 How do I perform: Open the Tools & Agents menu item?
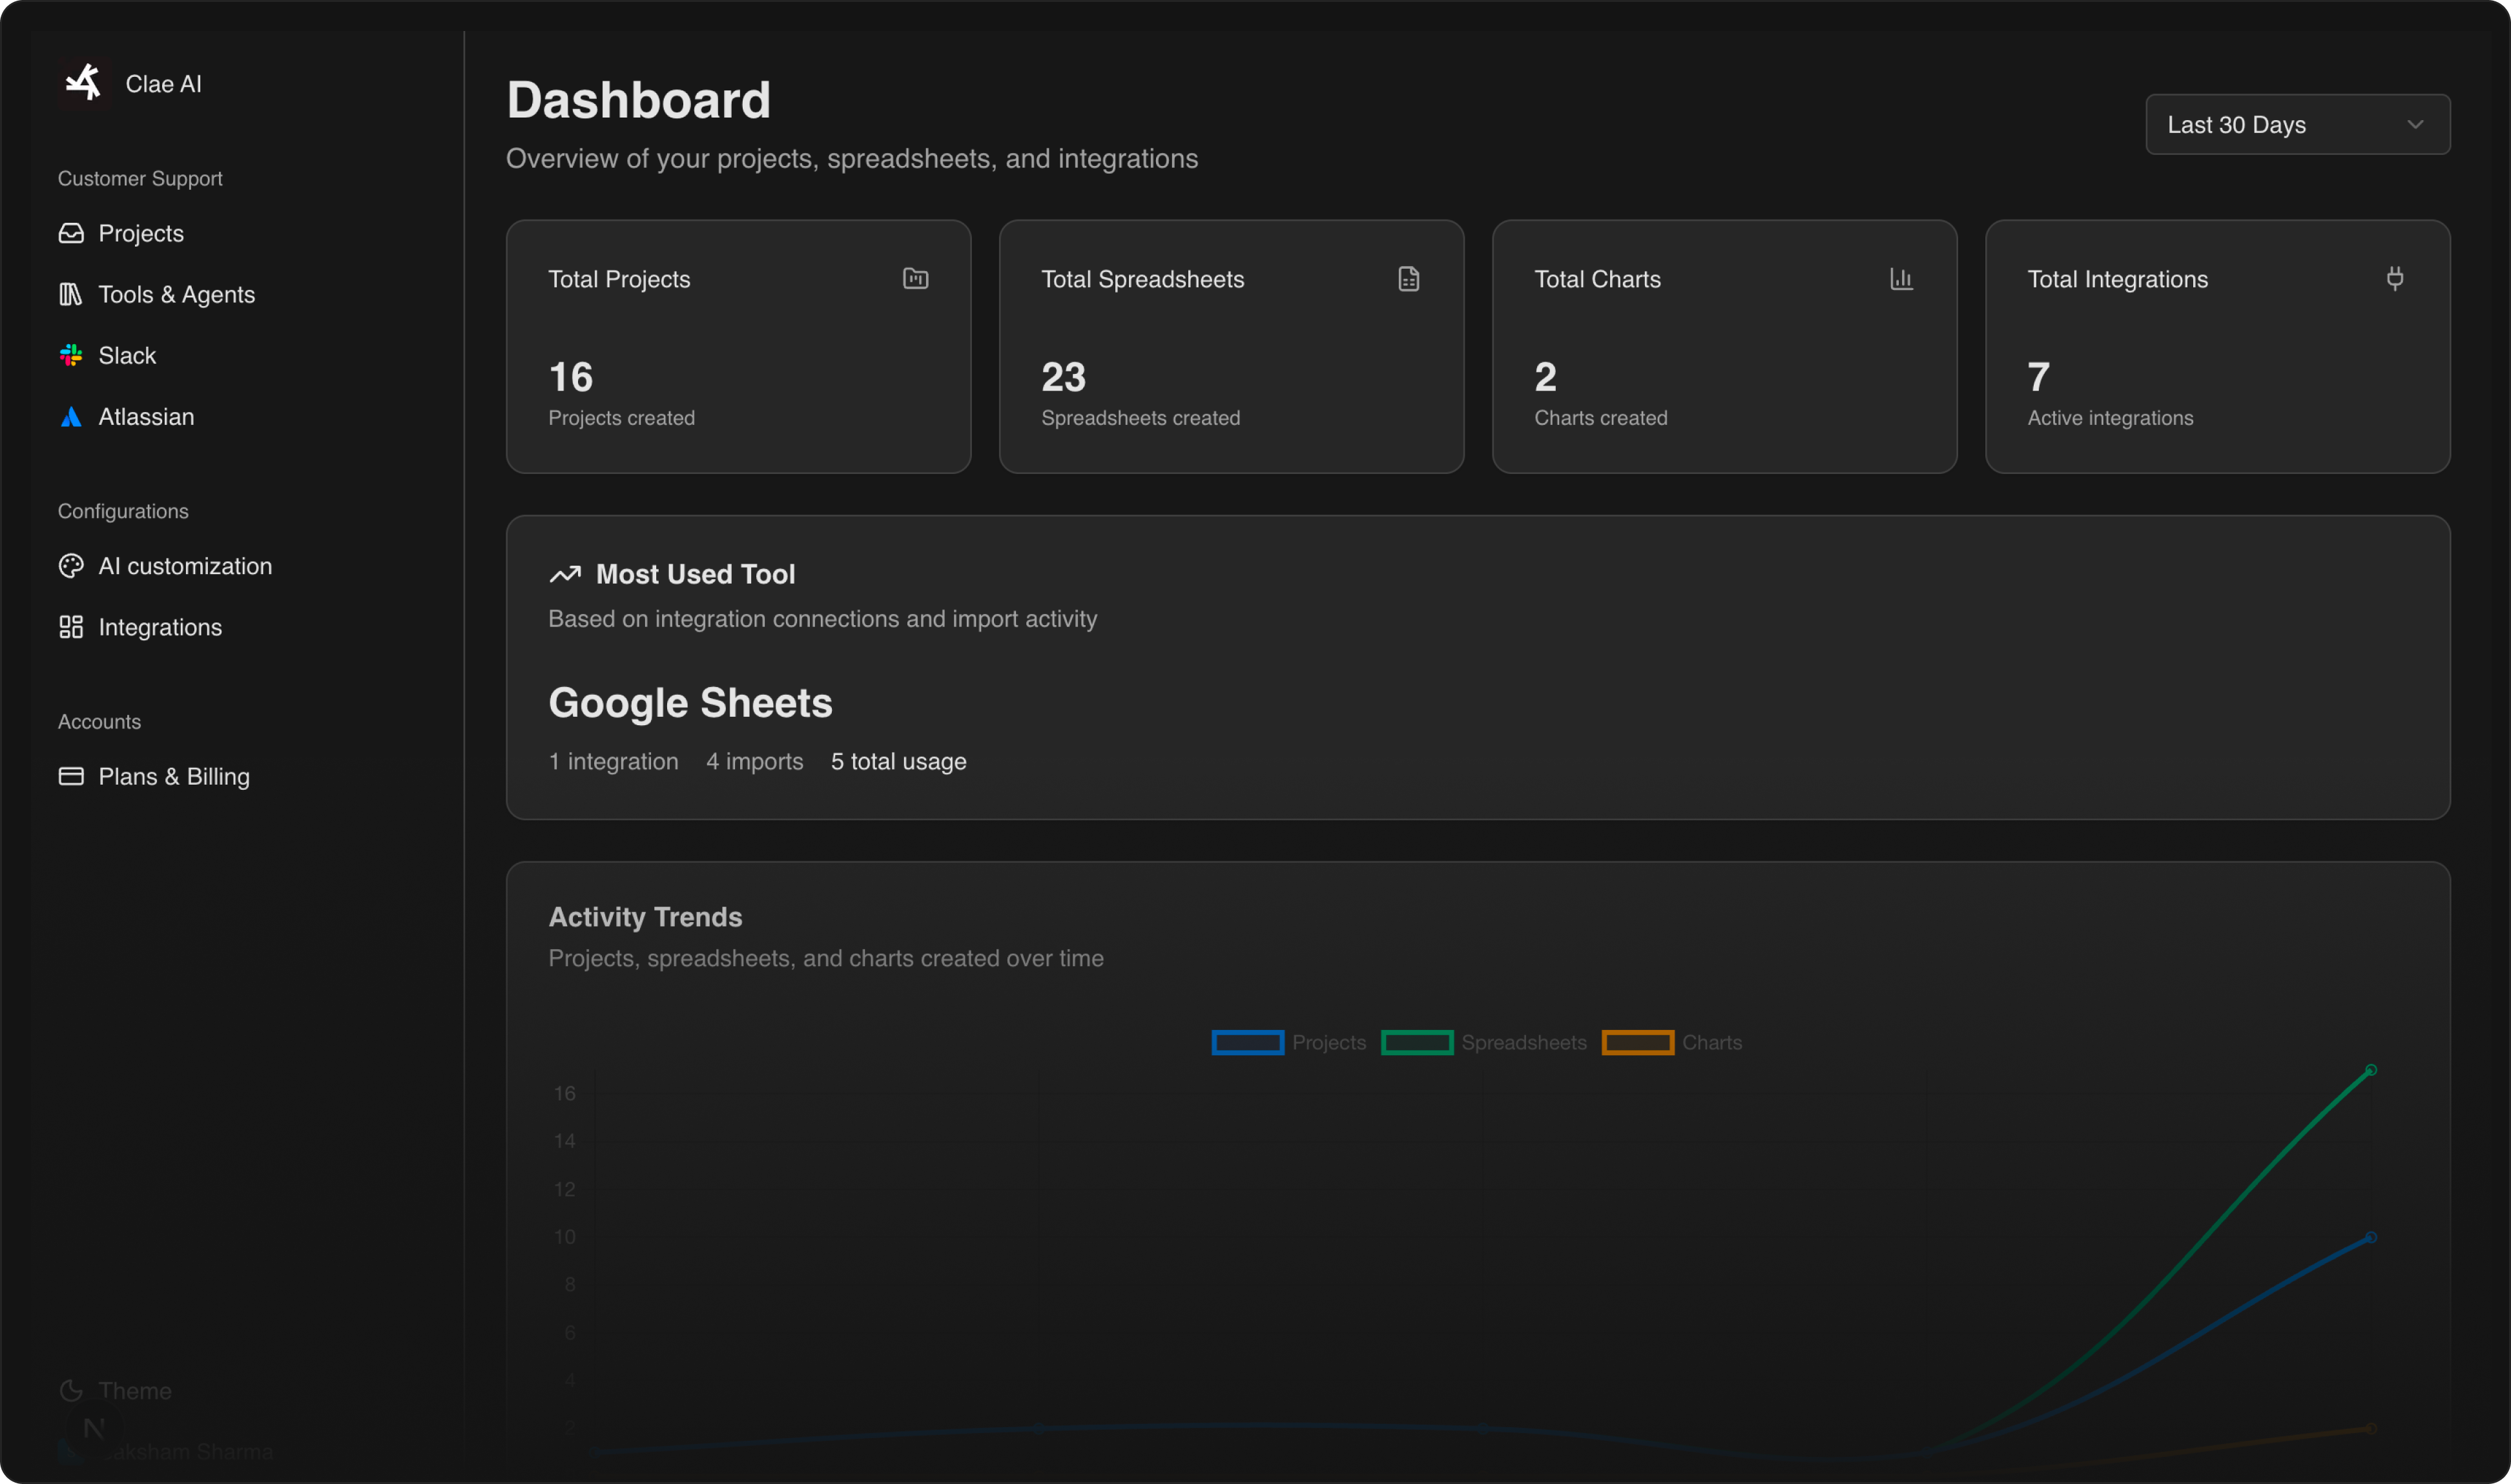[x=176, y=294]
